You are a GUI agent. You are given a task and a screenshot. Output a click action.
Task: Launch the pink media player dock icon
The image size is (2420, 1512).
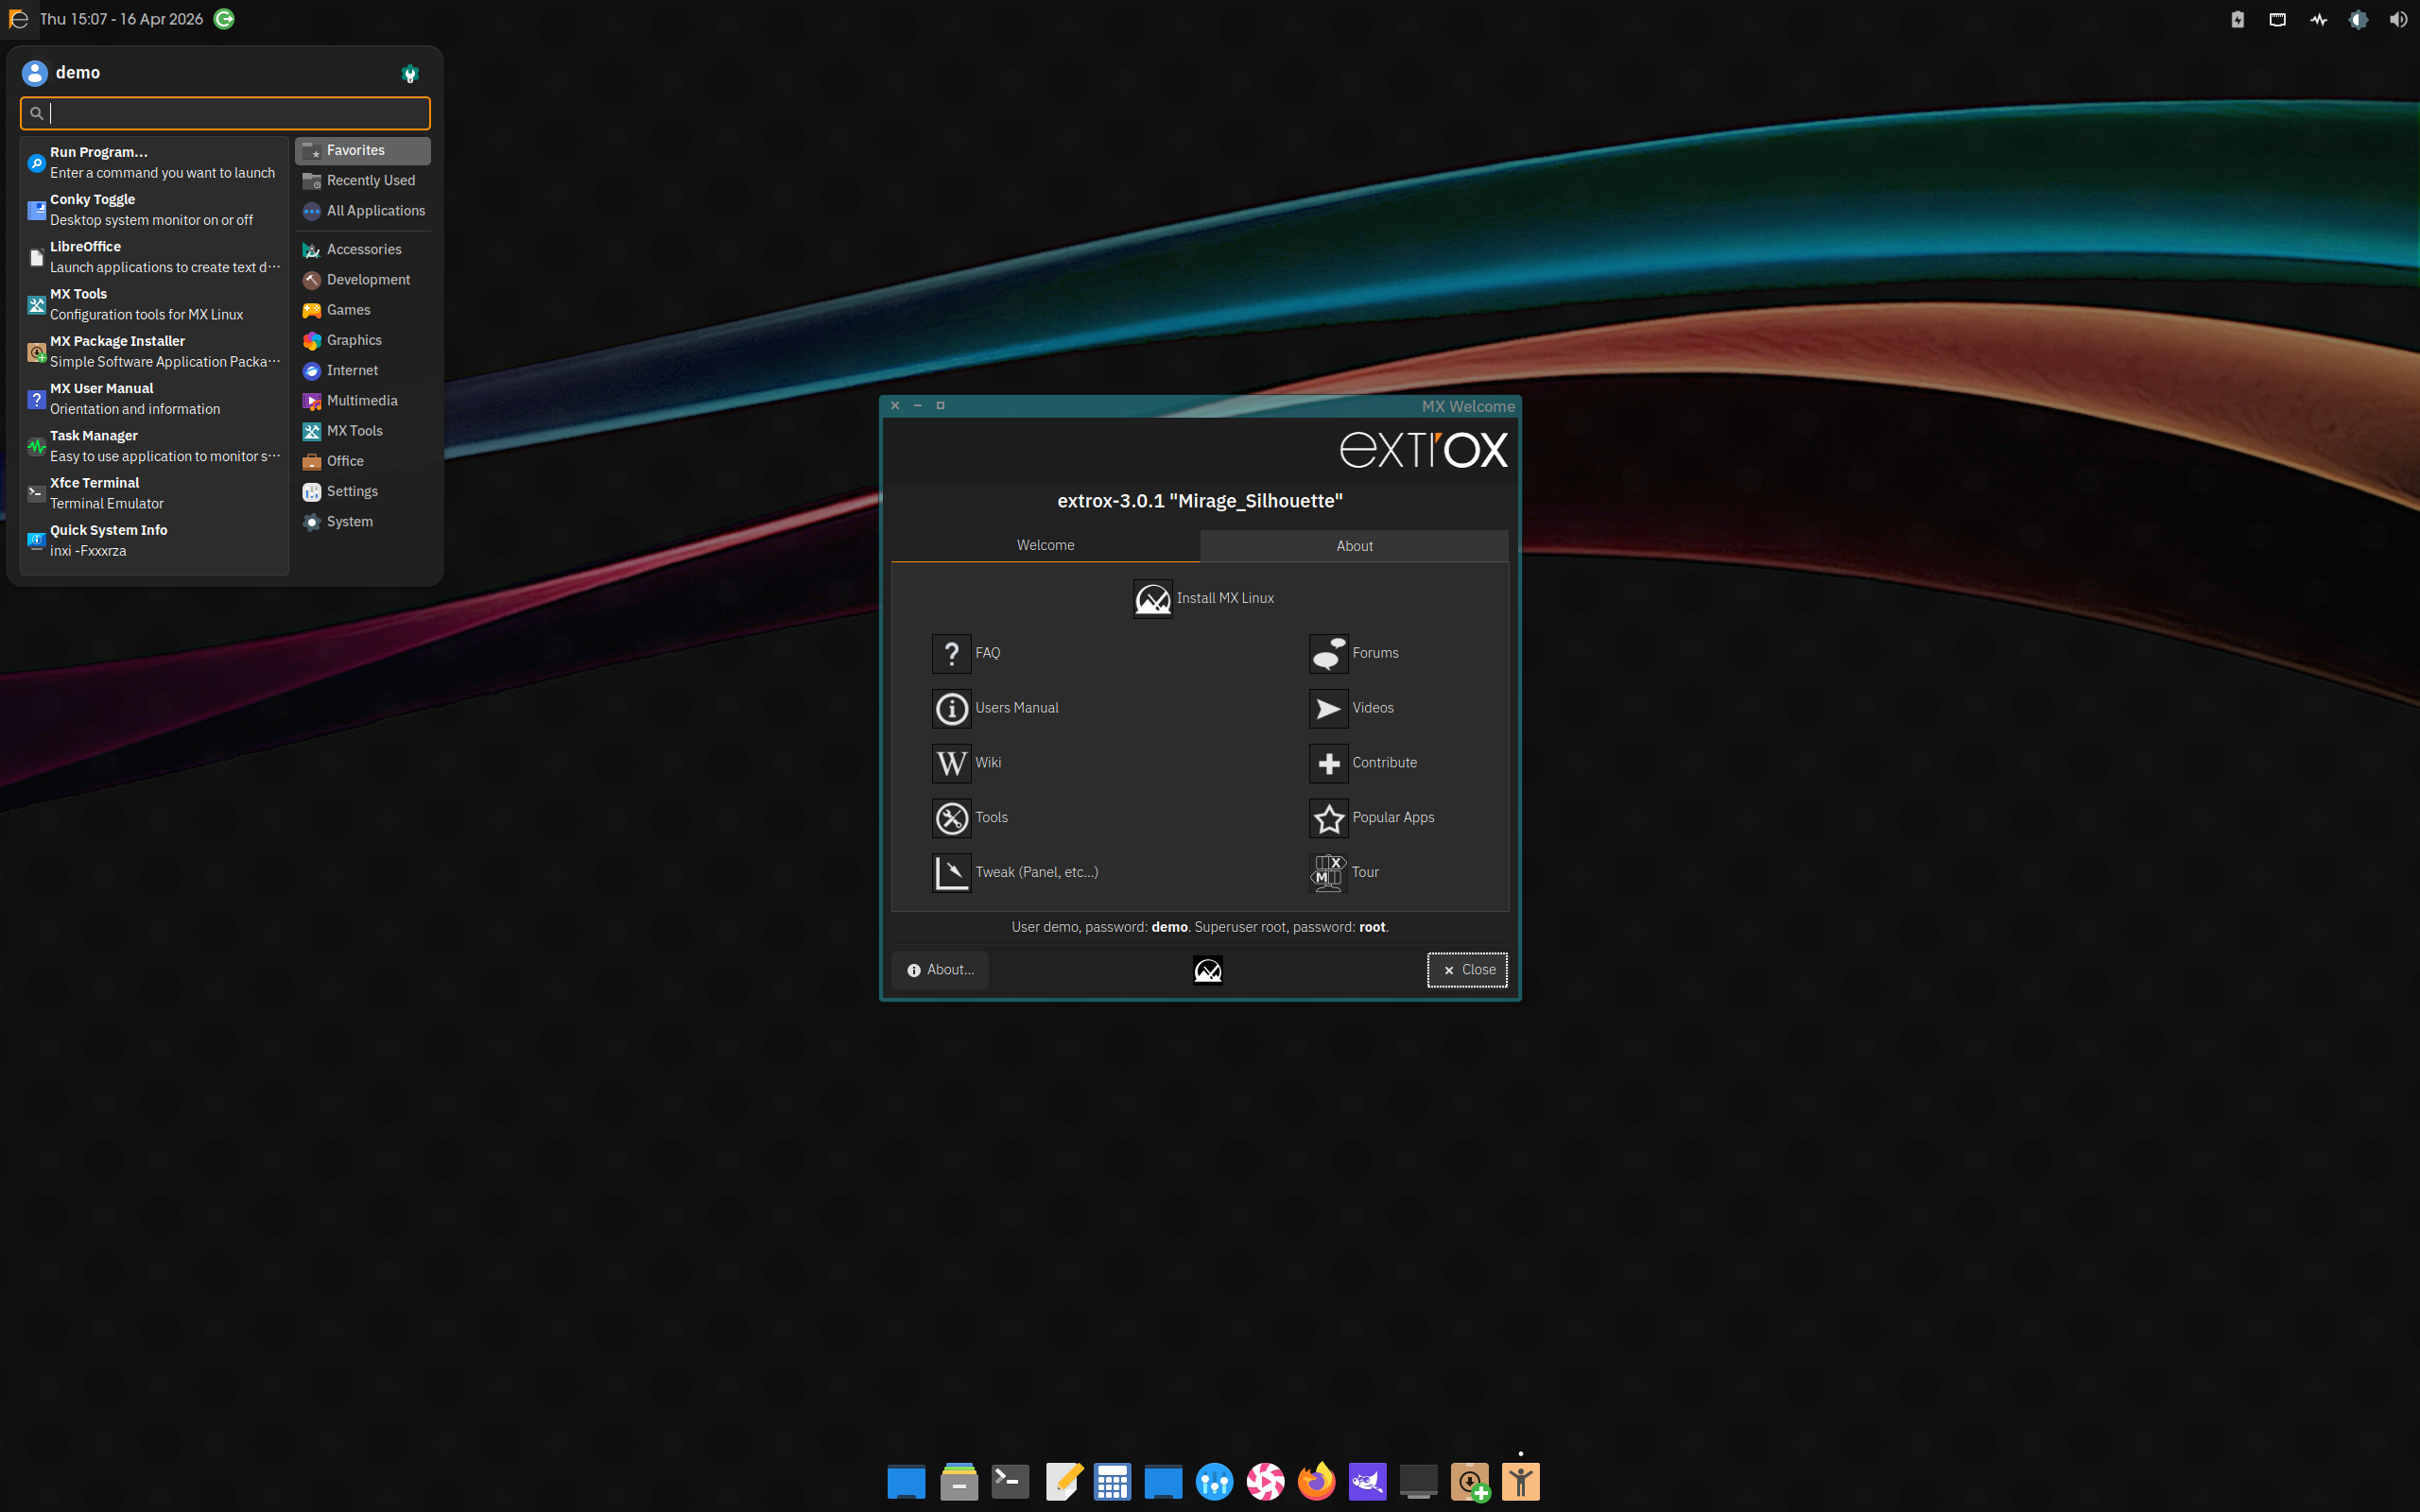tap(1265, 1481)
